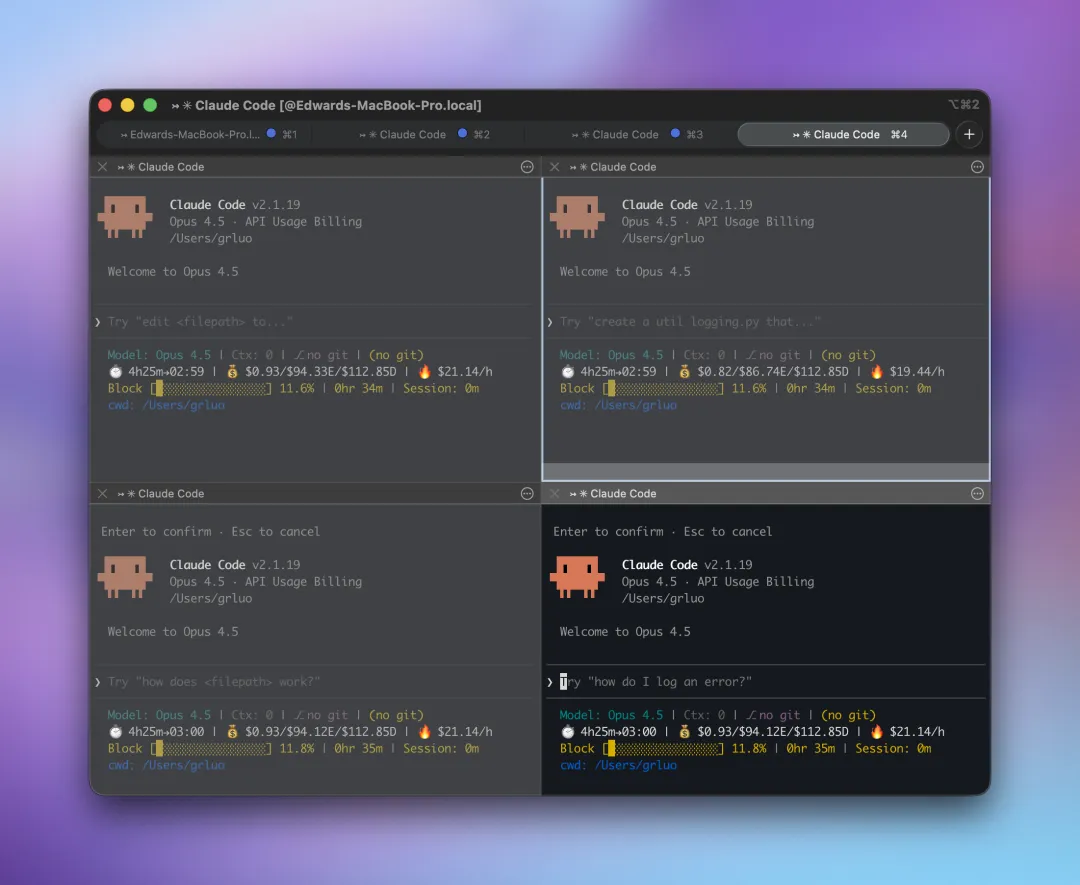Viewport: 1080px width, 885px height.
Task: Click the Block progress bar in the top-right pane
Action: 663,388
